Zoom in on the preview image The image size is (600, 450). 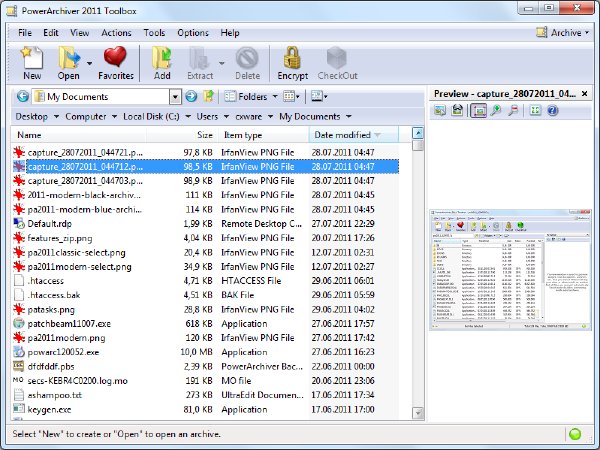pyautogui.click(x=496, y=111)
